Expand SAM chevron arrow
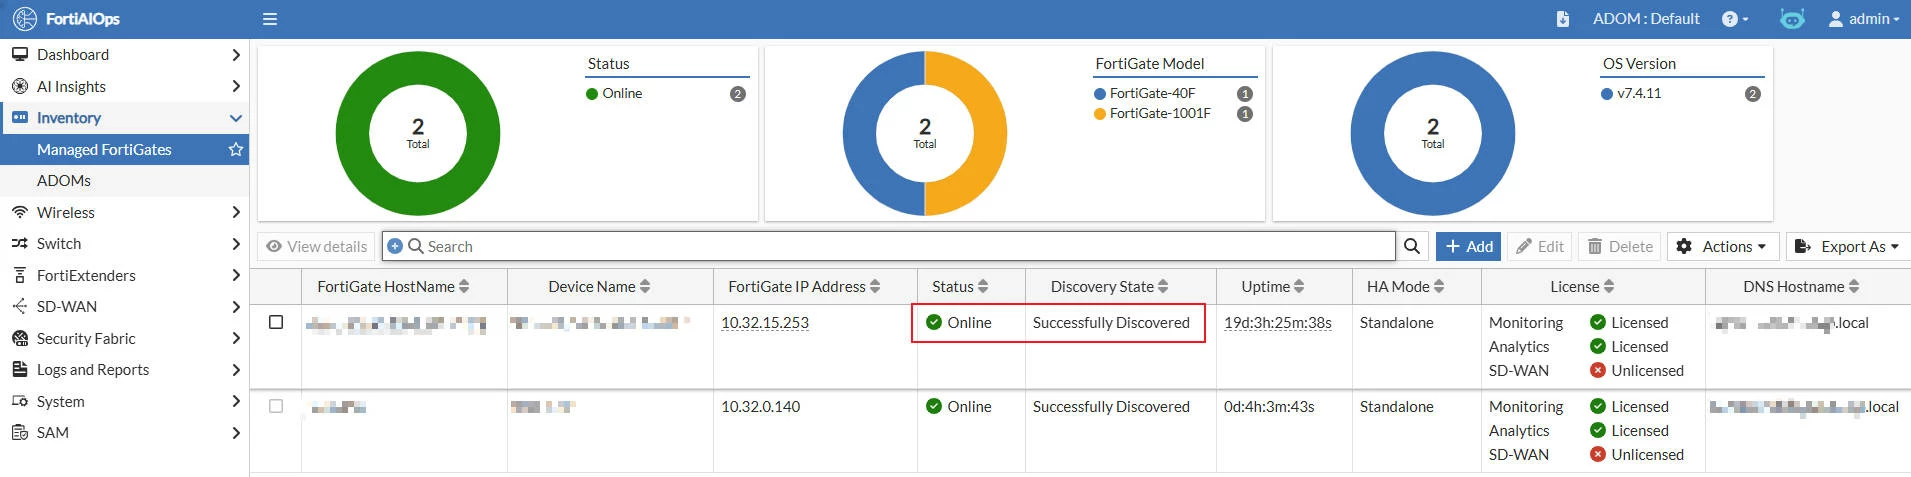 236,433
